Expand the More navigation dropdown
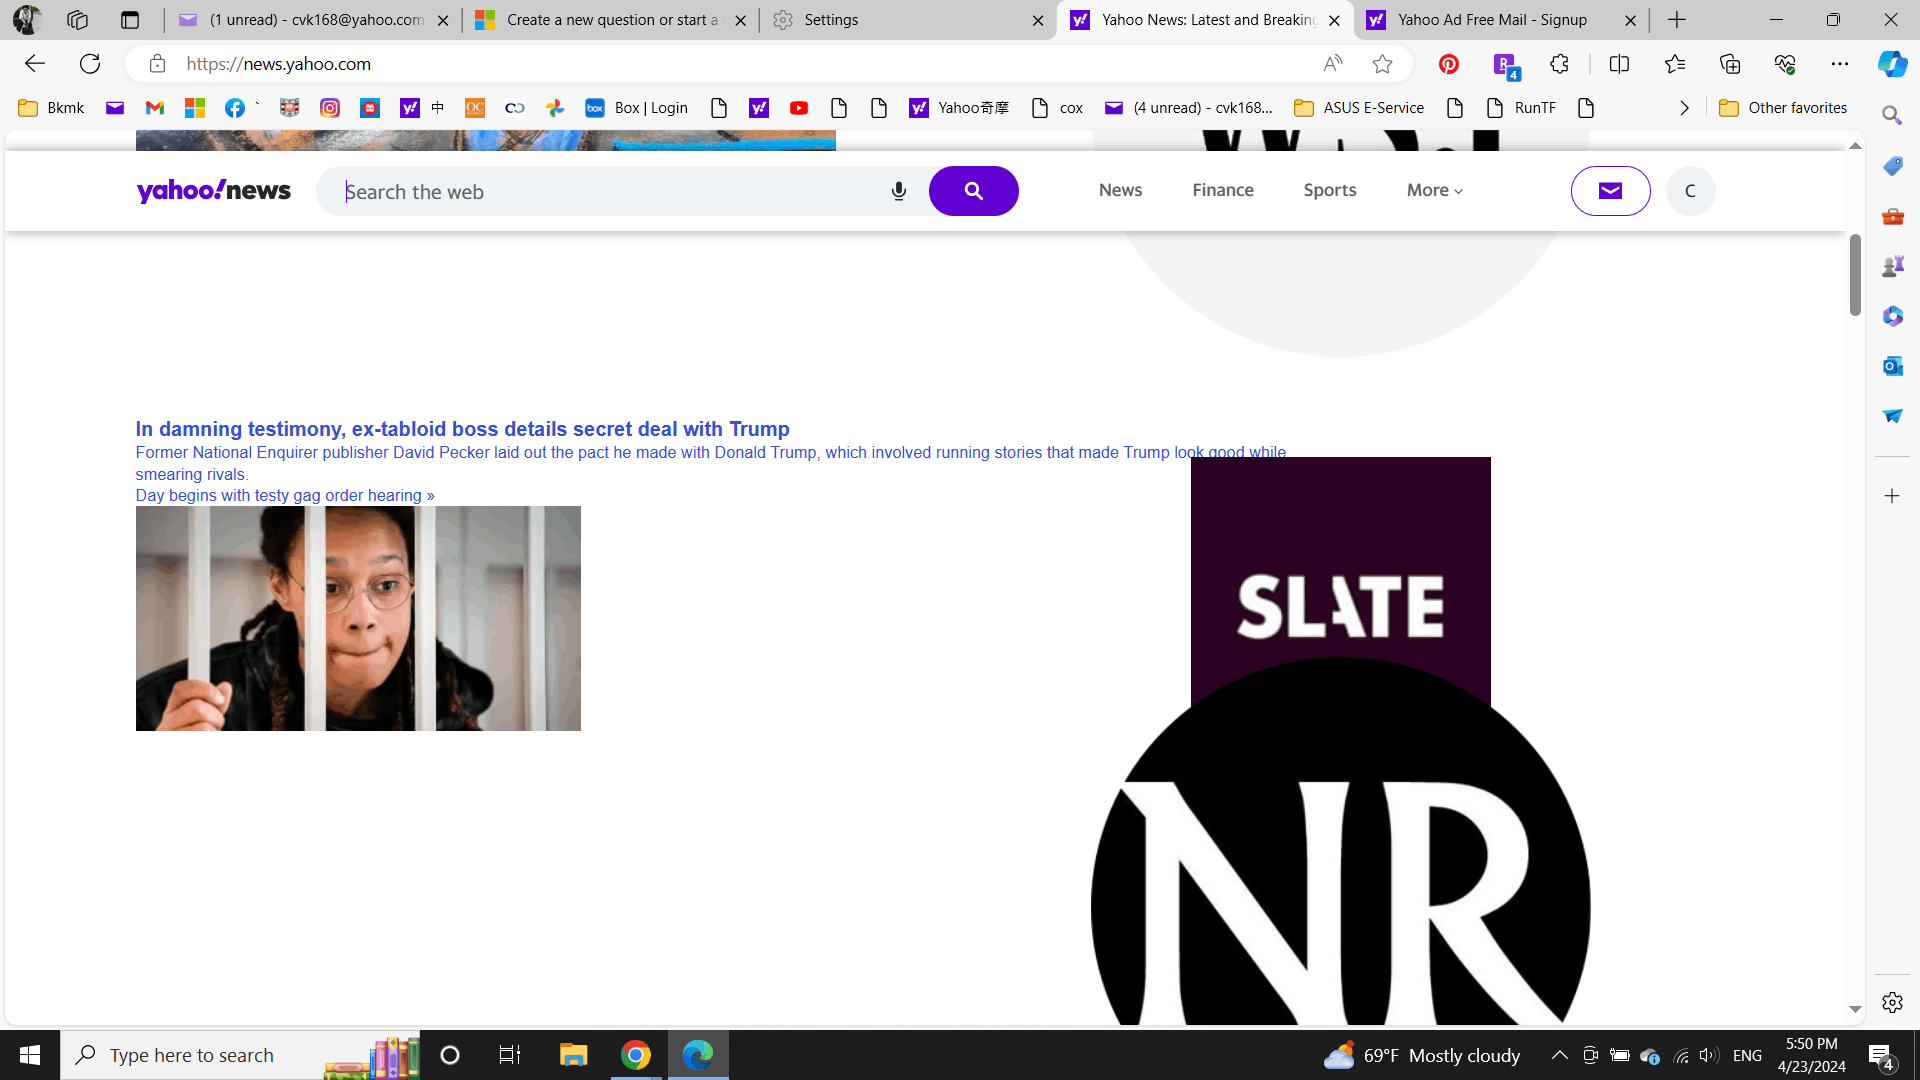This screenshot has height=1080, width=1920. coord(1434,190)
